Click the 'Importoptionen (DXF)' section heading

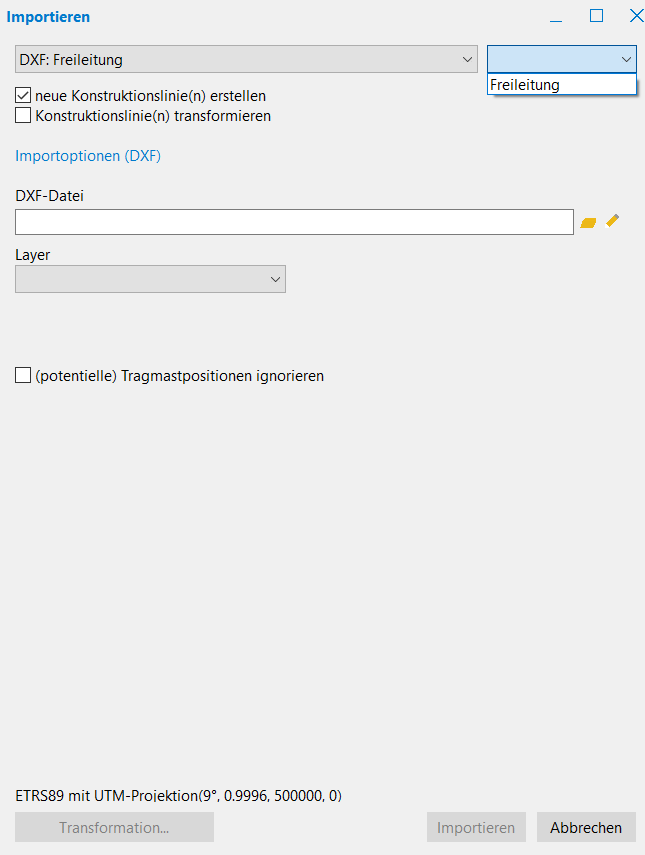pos(88,156)
